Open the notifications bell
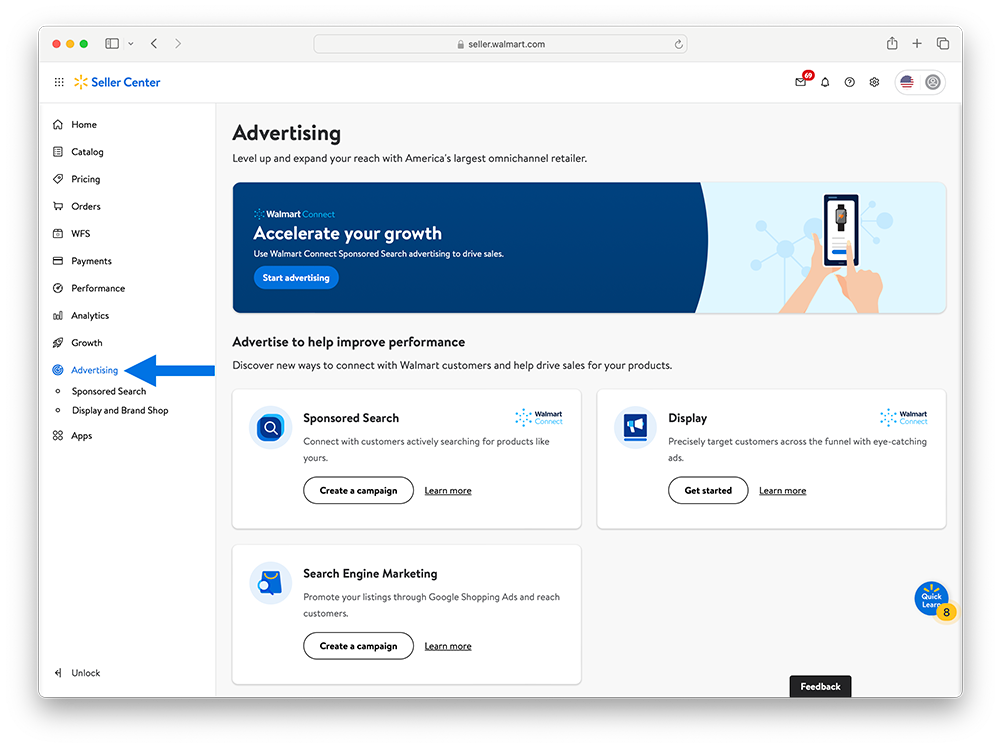1000x748 pixels. [825, 82]
